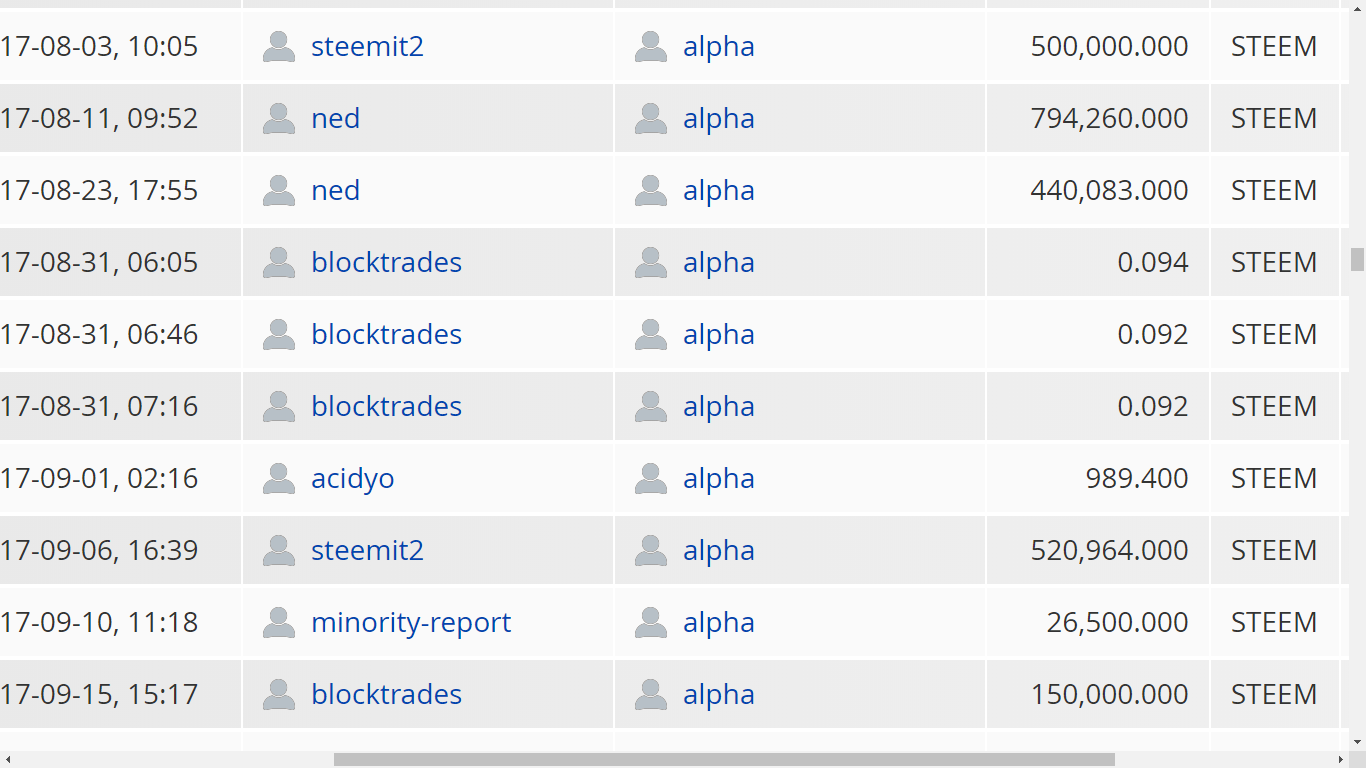Viewport: 1366px width, 768px height.
Task: Click avatar icon beside blocktrades at 06:05
Action: pyautogui.click(x=279, y=263)
